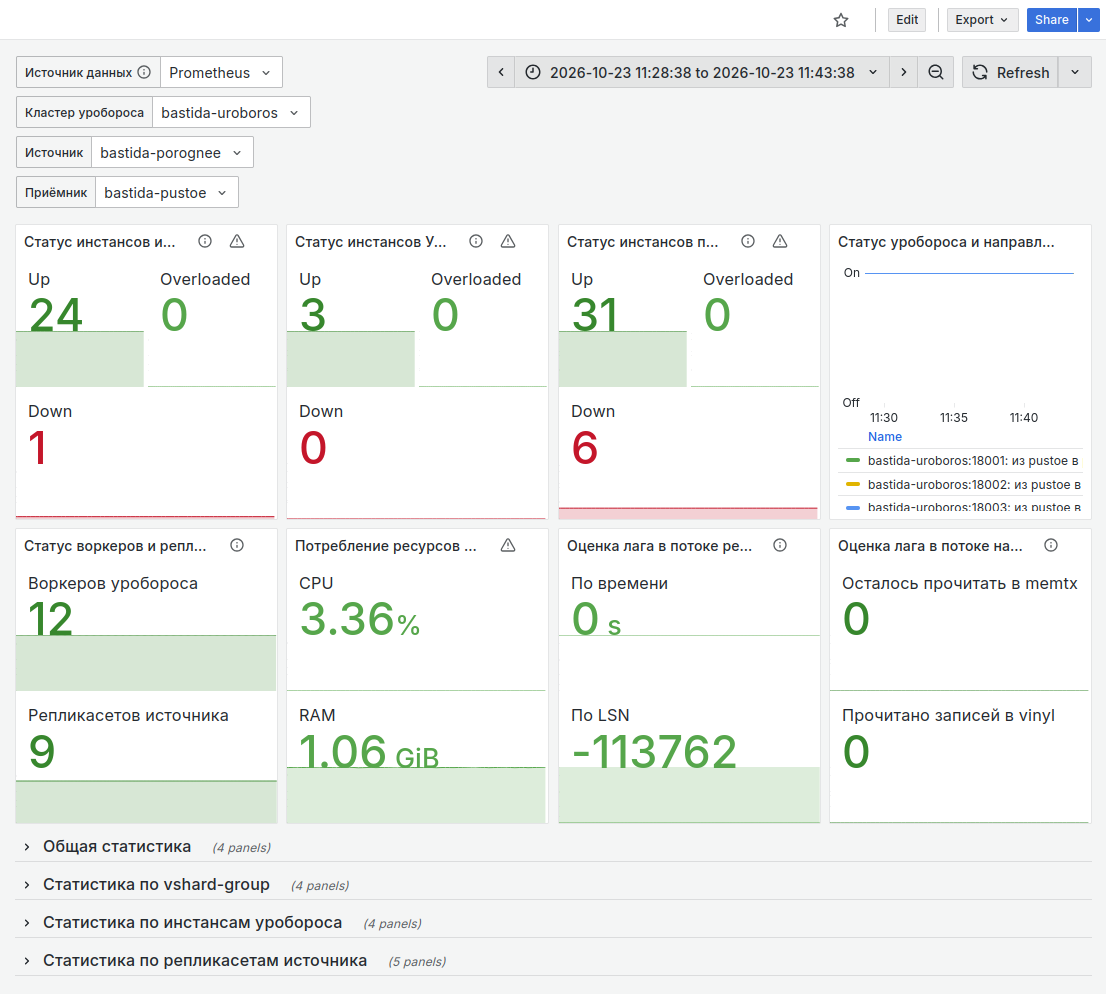Click the По LSN value -113762
1106x994 pixels.
(654, 751)
